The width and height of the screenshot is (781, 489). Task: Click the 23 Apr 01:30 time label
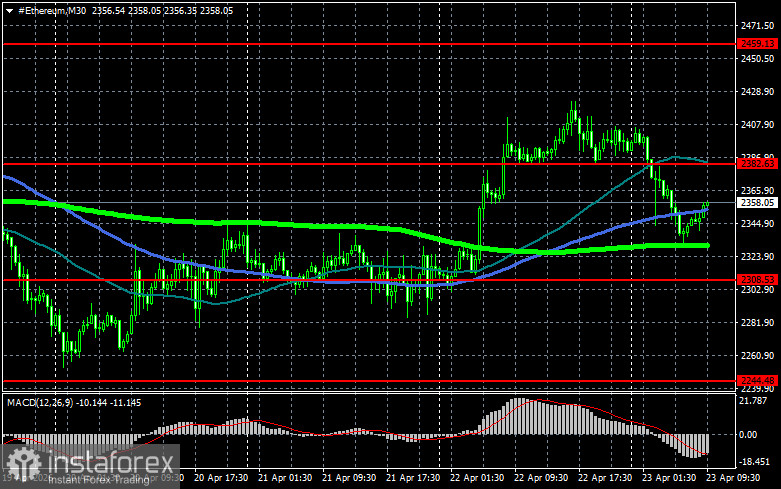669,478
